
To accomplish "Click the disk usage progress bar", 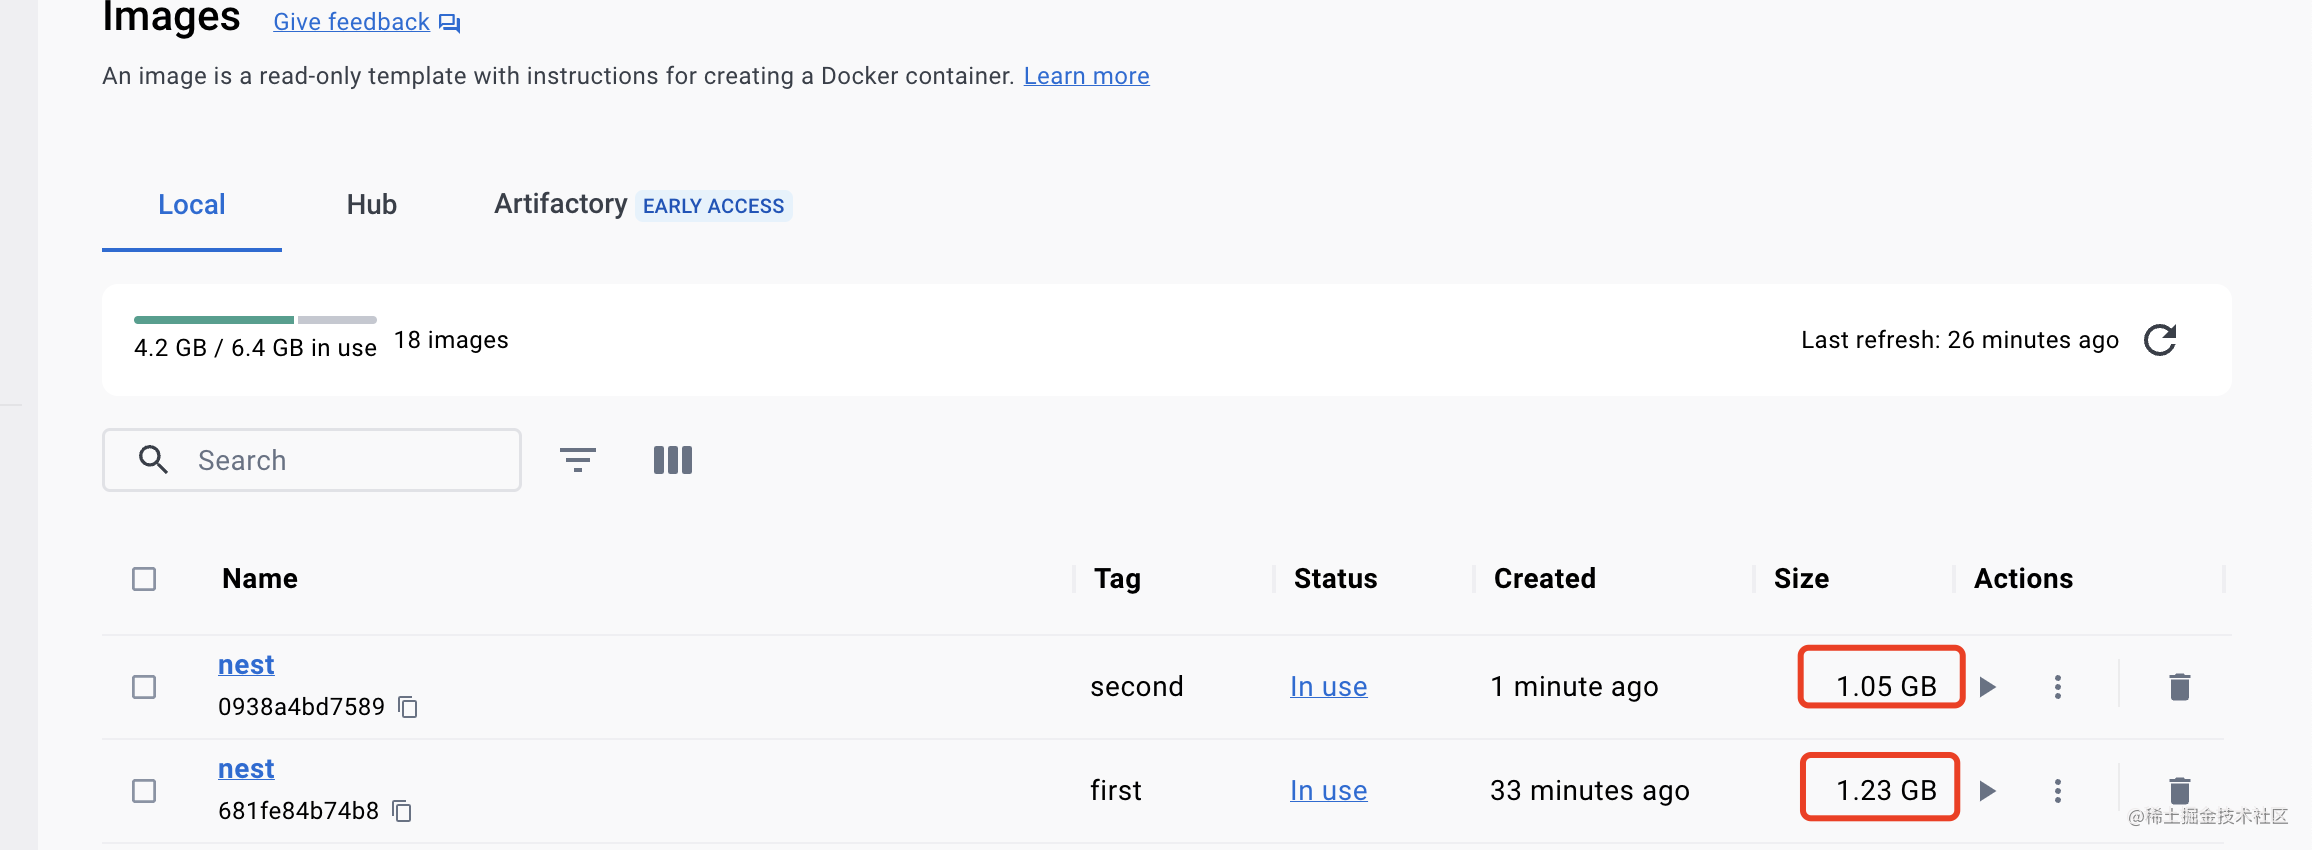I will pos(255,320).
